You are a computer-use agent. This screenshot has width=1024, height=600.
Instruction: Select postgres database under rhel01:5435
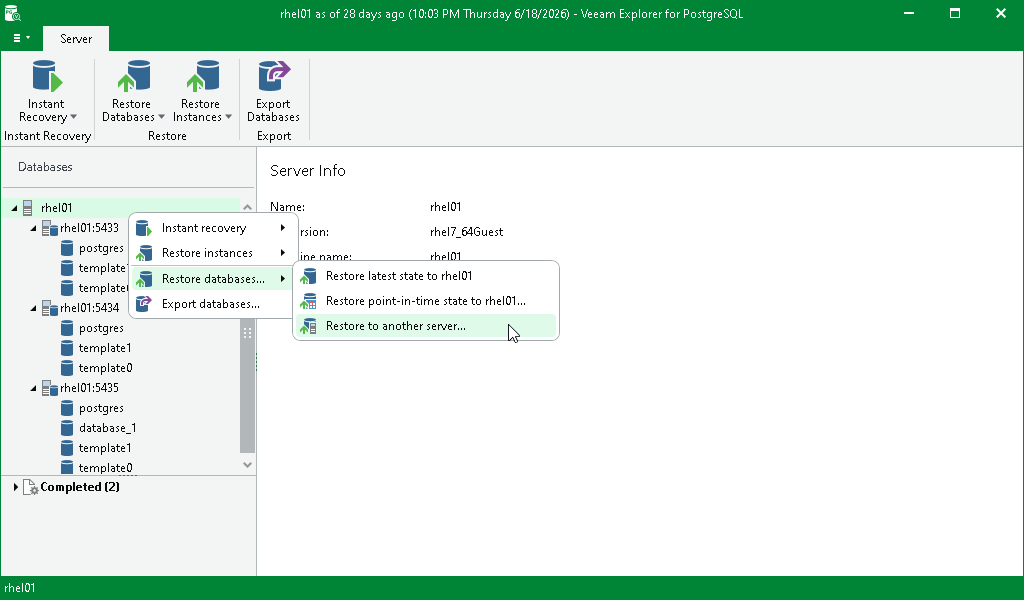tap(101, 408)
